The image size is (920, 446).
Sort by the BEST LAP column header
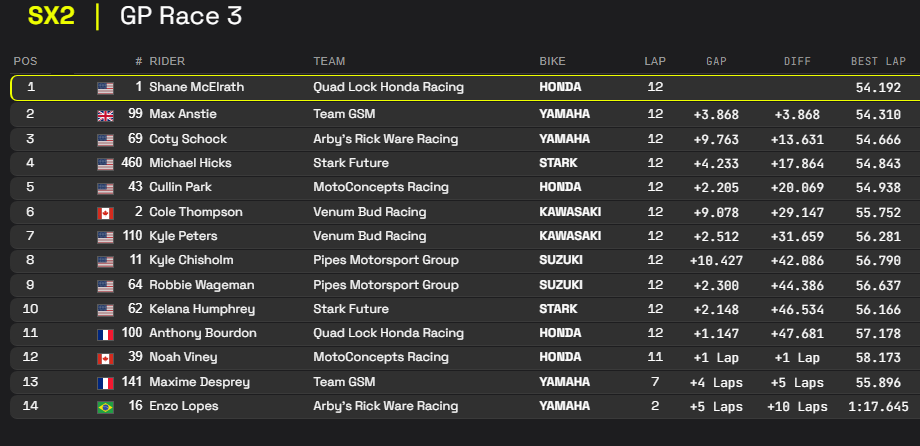point(878,61)
